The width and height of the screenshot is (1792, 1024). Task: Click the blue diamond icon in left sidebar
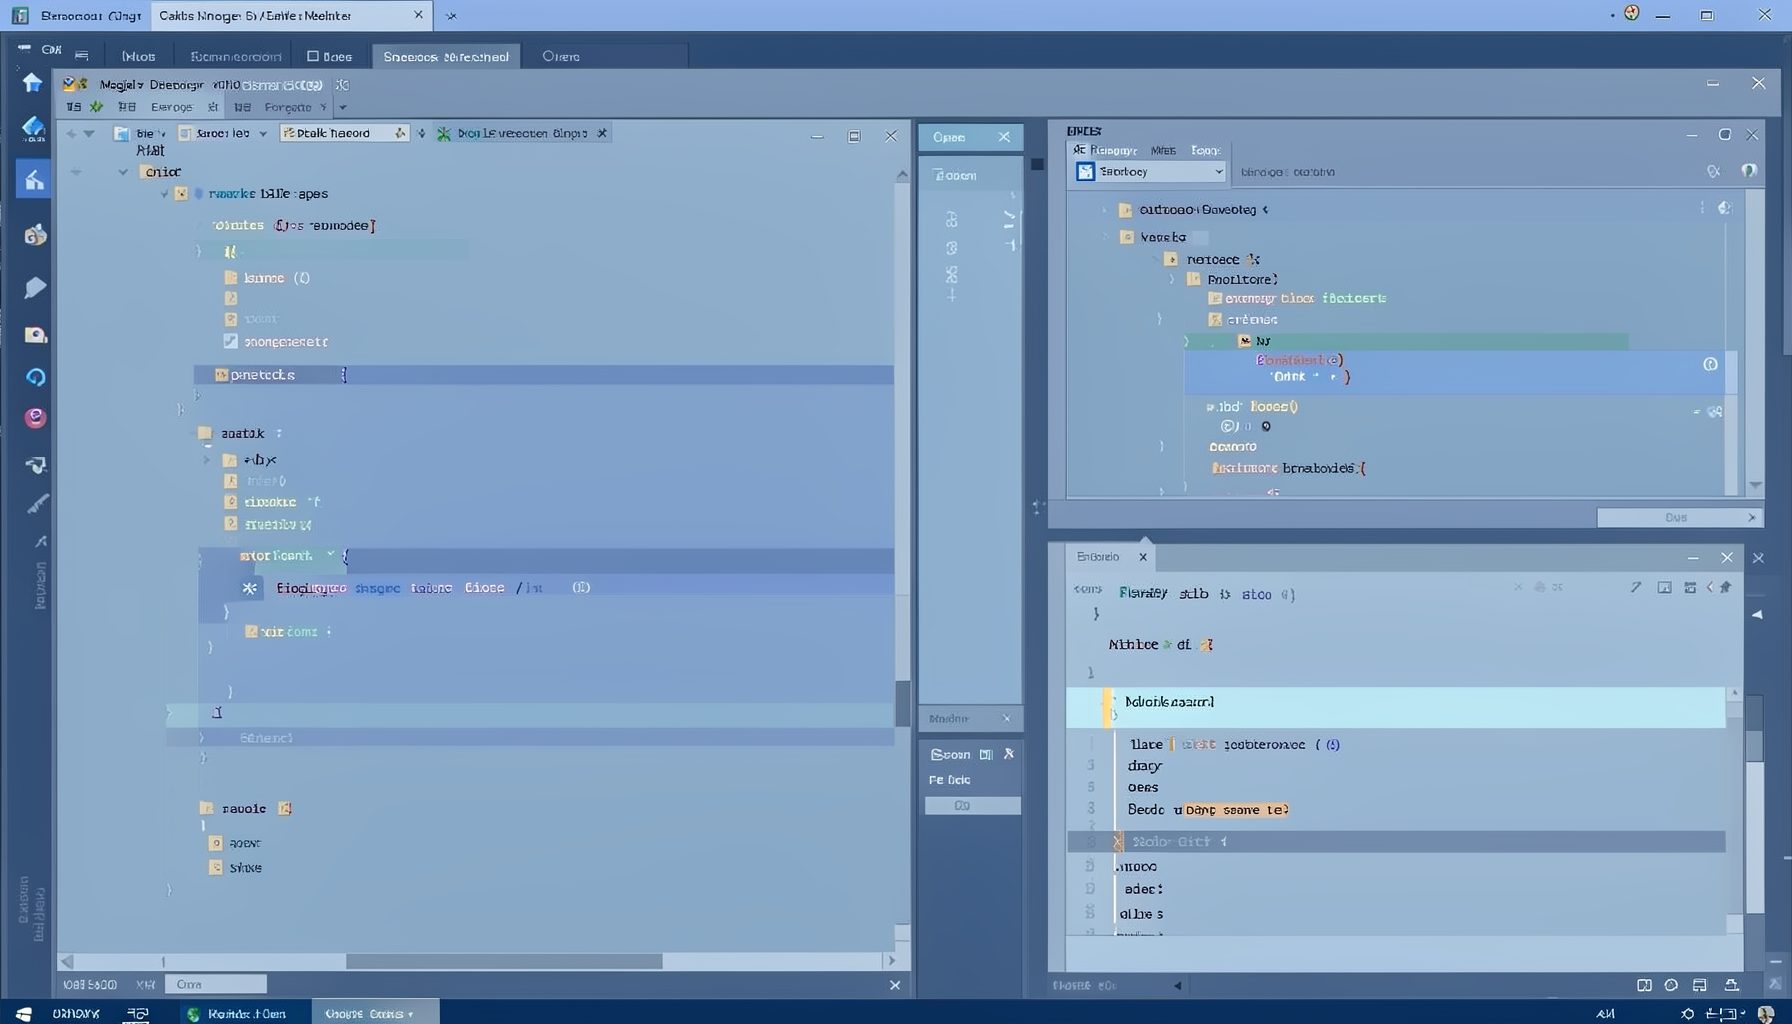coord(33,127)
